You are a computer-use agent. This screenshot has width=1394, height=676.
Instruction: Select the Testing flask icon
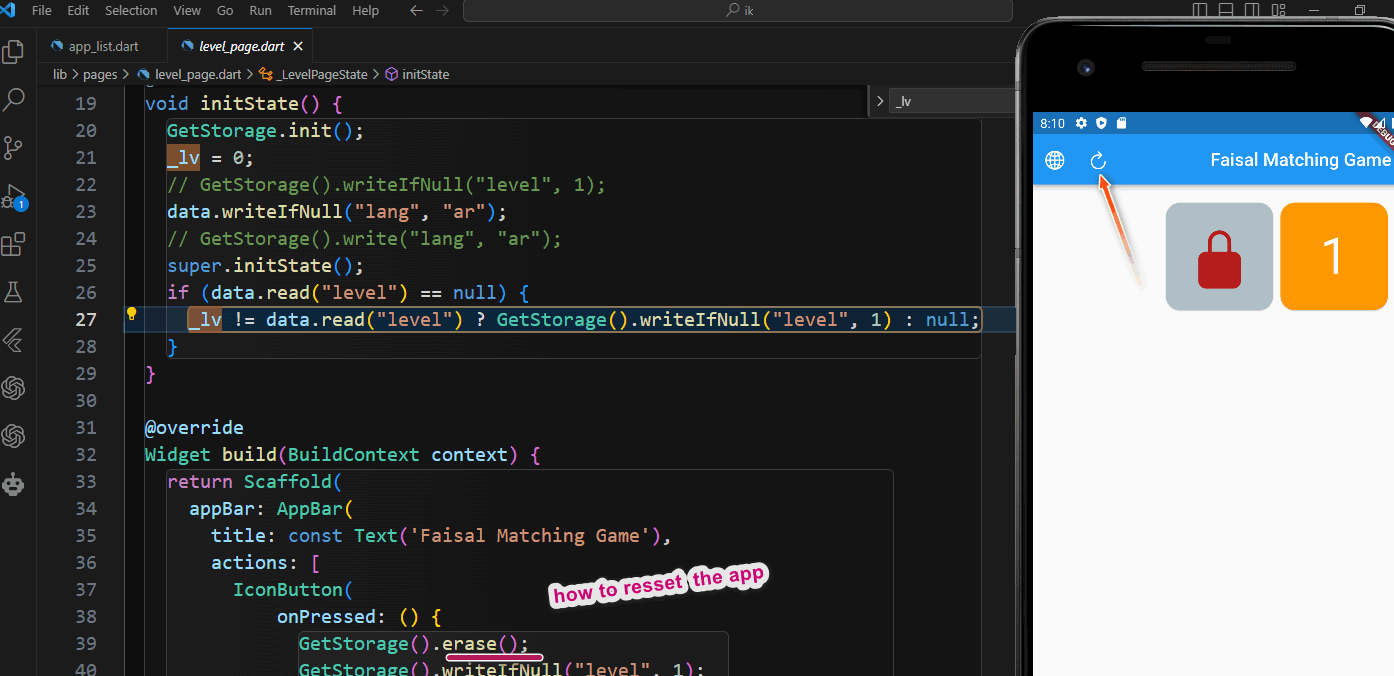pyautogui.click(x=14, y=291)
